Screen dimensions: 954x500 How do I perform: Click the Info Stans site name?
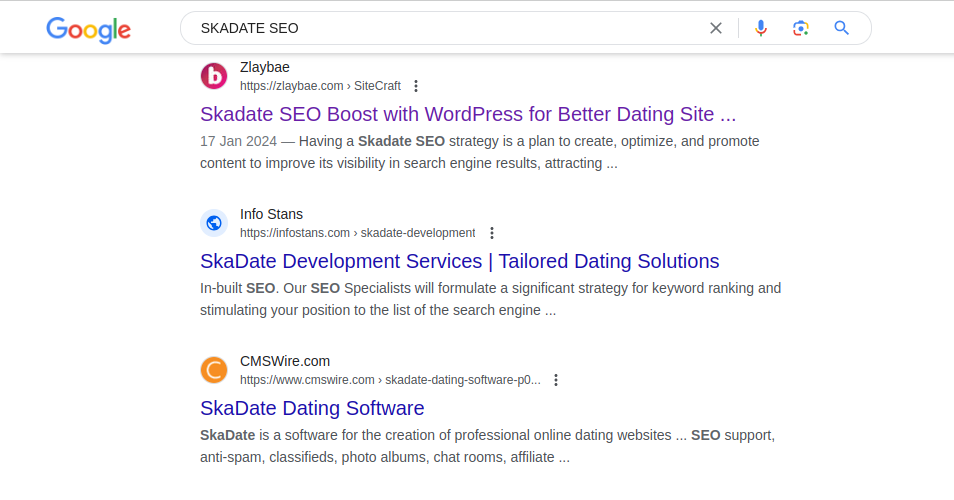[x=271, y=214]
